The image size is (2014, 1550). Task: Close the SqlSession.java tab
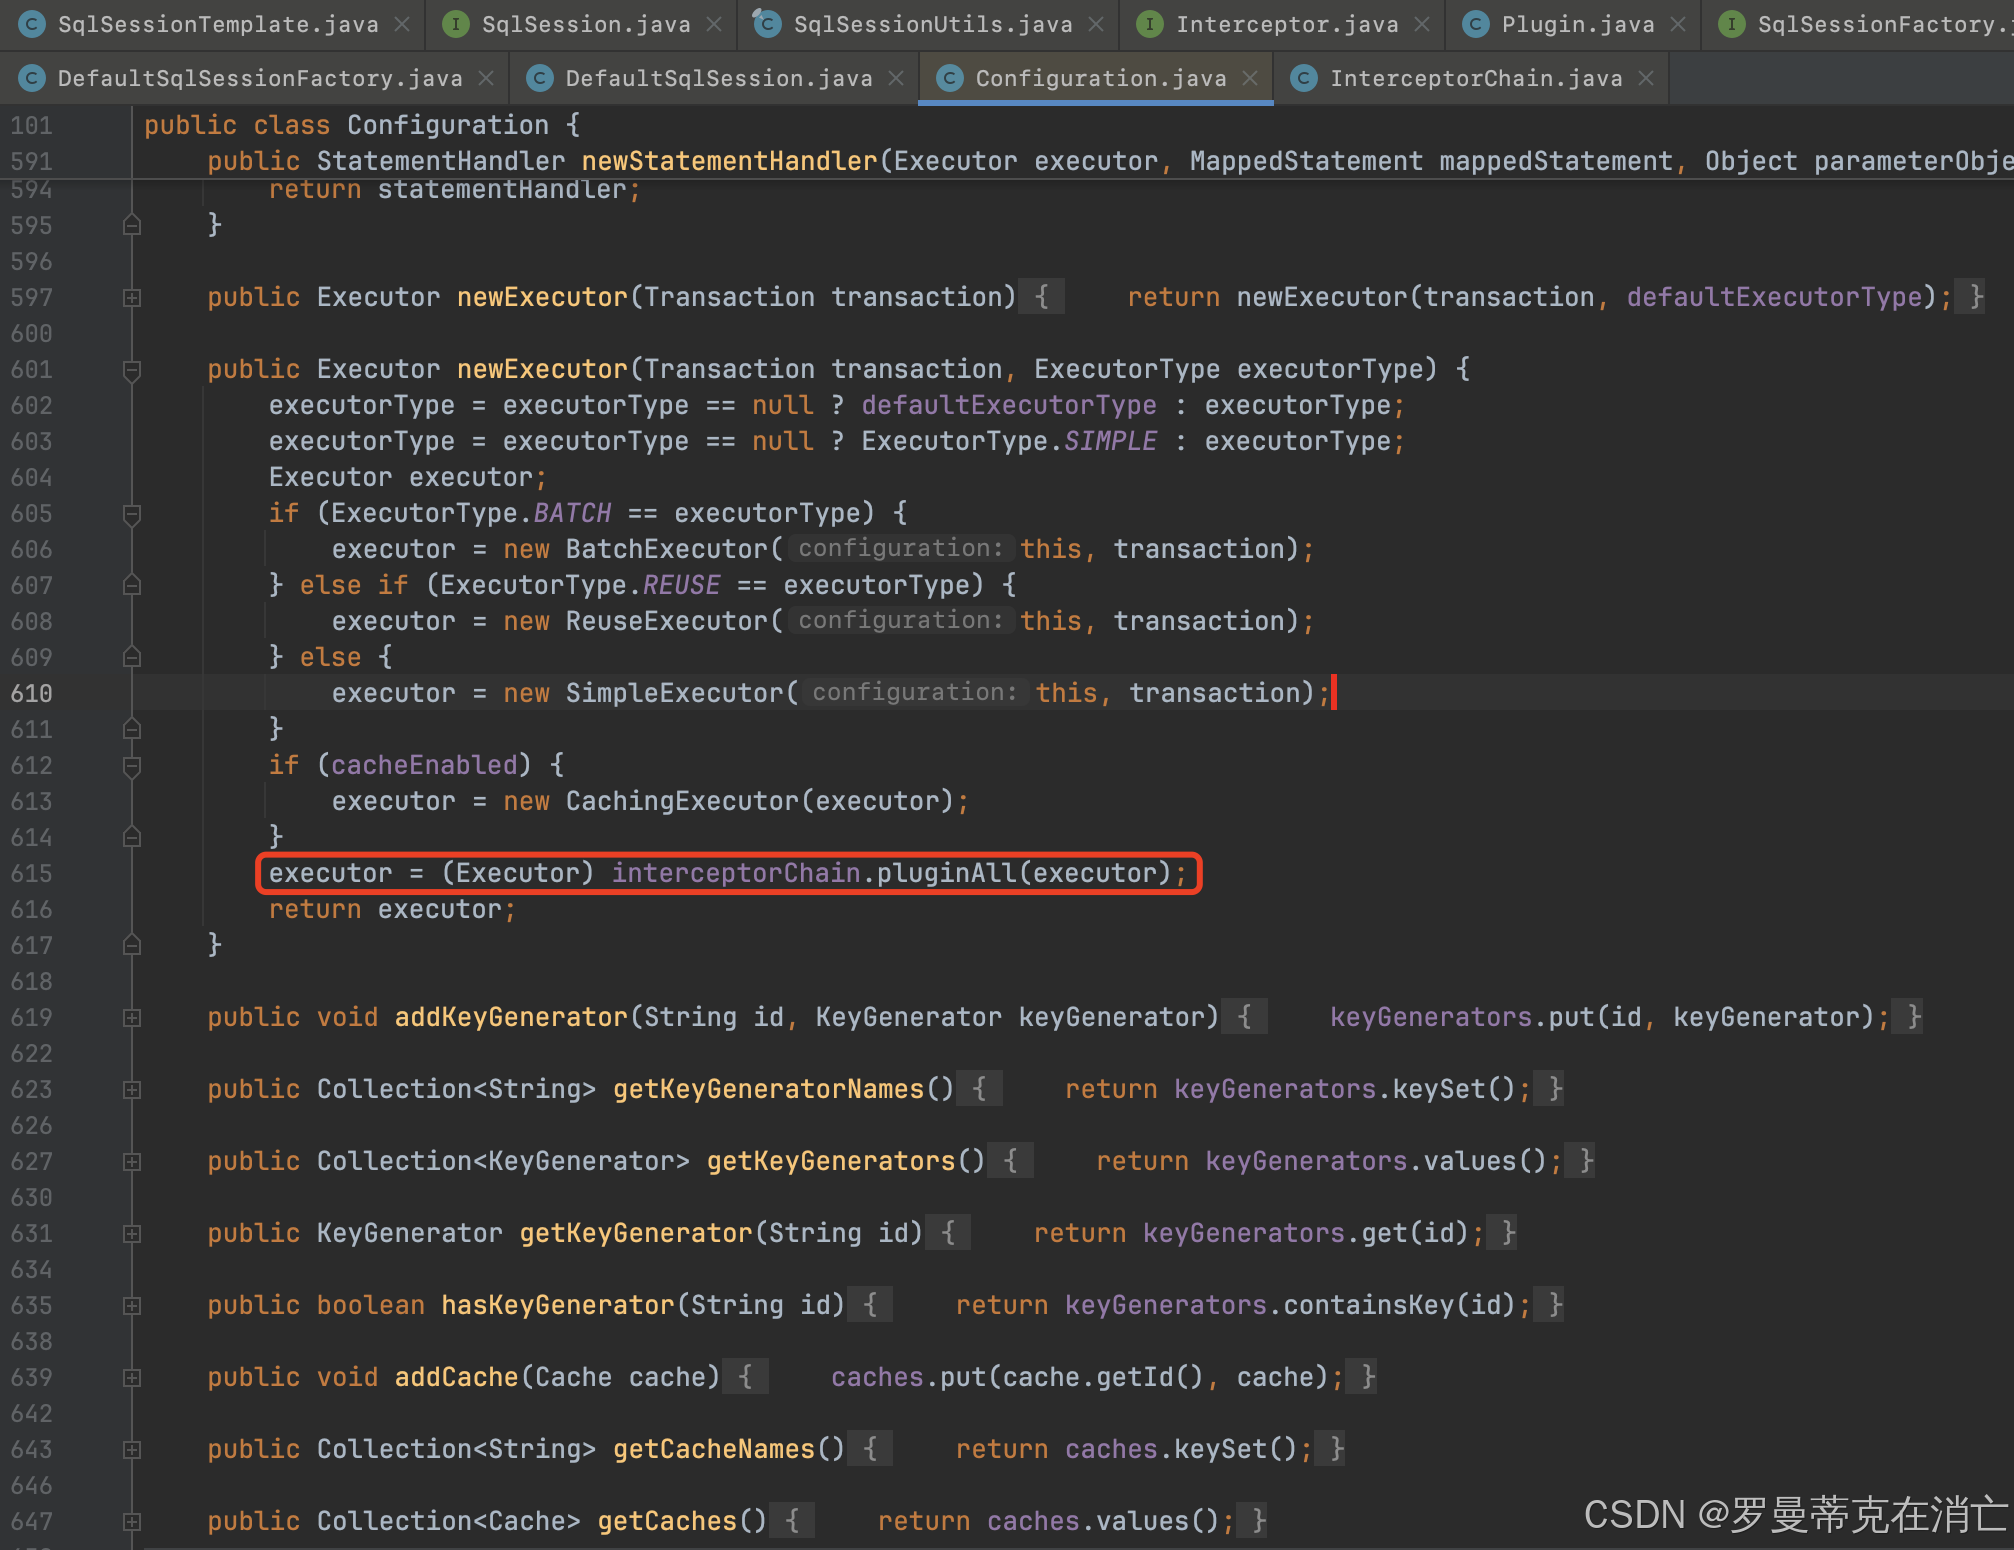[x=714, y=24]
